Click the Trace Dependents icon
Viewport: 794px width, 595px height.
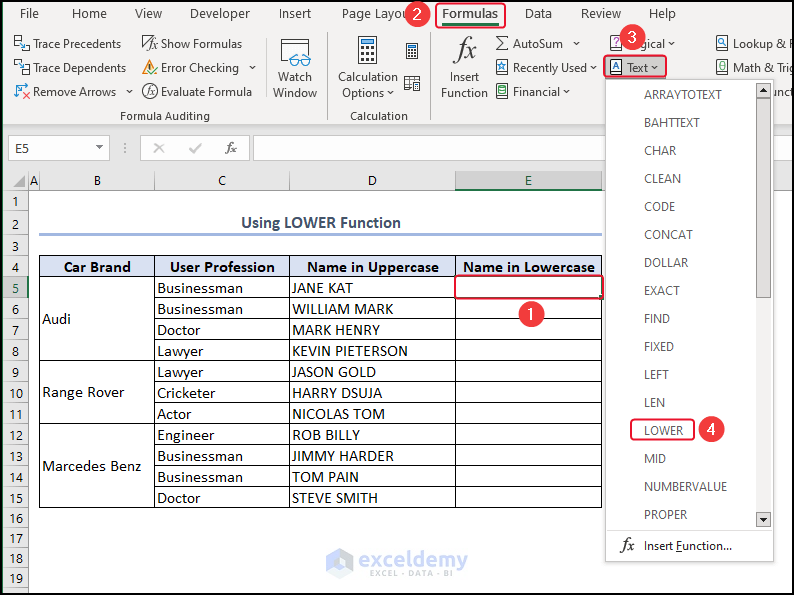click(22, 68)
